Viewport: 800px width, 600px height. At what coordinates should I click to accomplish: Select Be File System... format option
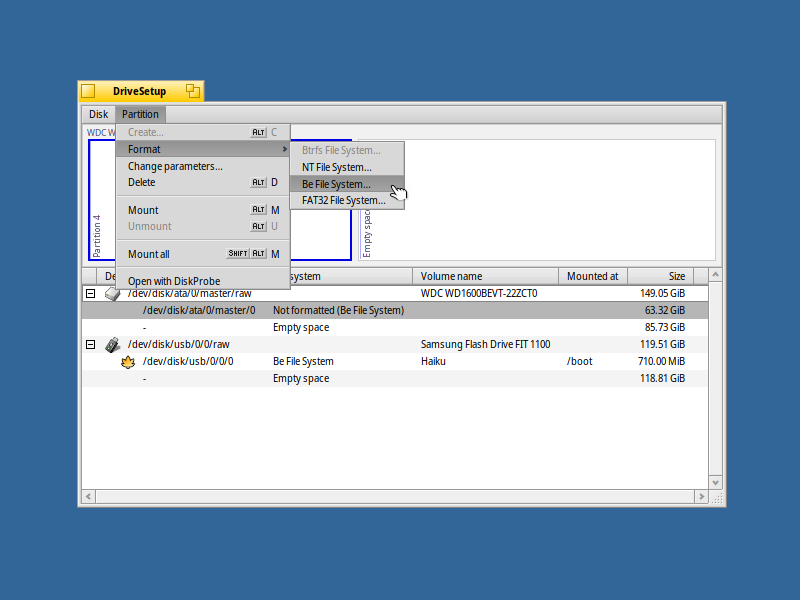point(347,184)
